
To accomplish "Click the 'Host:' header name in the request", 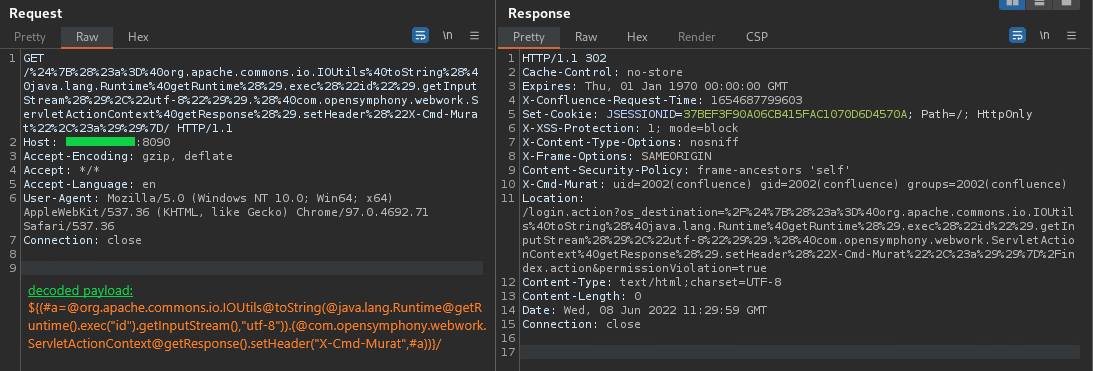I will (41, 142).
